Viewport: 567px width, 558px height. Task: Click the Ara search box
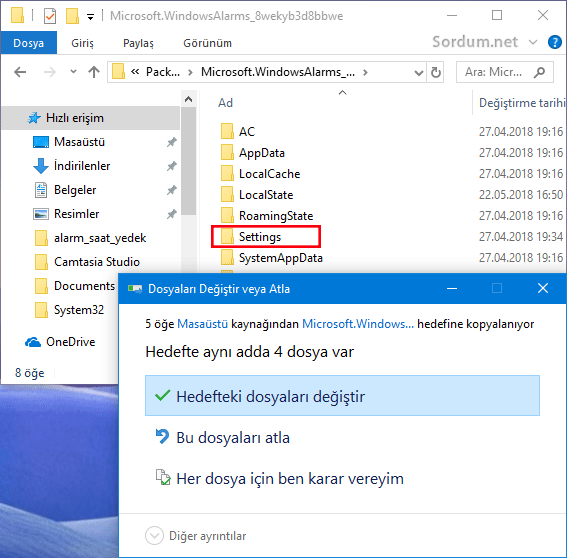click(x=505, y=72)
